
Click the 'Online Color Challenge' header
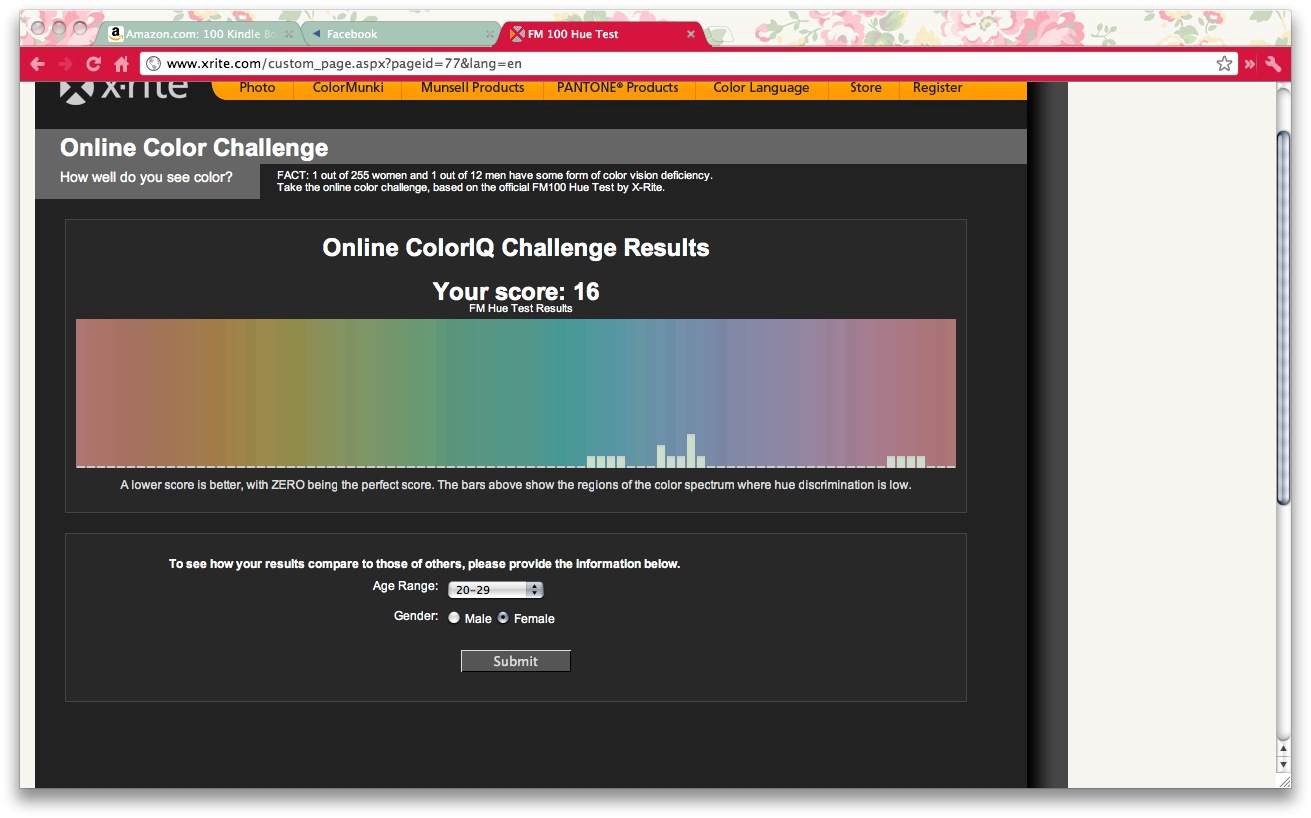point(194,148)
